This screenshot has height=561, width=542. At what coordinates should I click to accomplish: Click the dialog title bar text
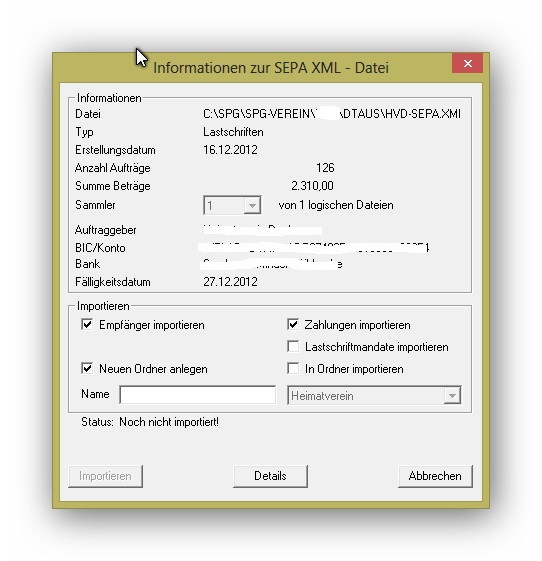(x=271, y=68)
